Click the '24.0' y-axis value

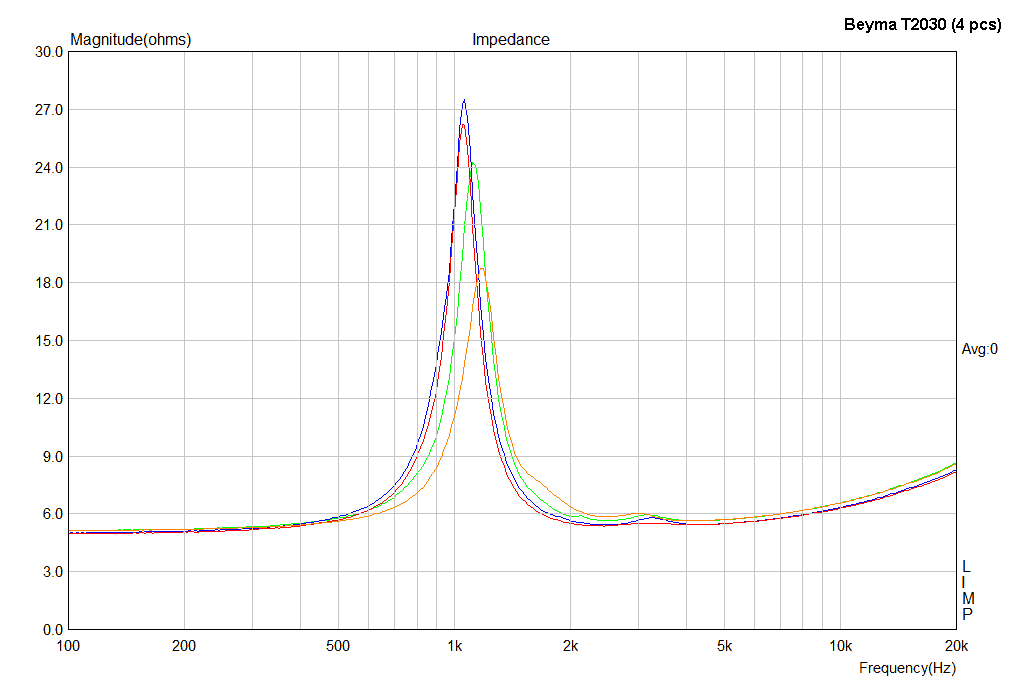point(49,168)
